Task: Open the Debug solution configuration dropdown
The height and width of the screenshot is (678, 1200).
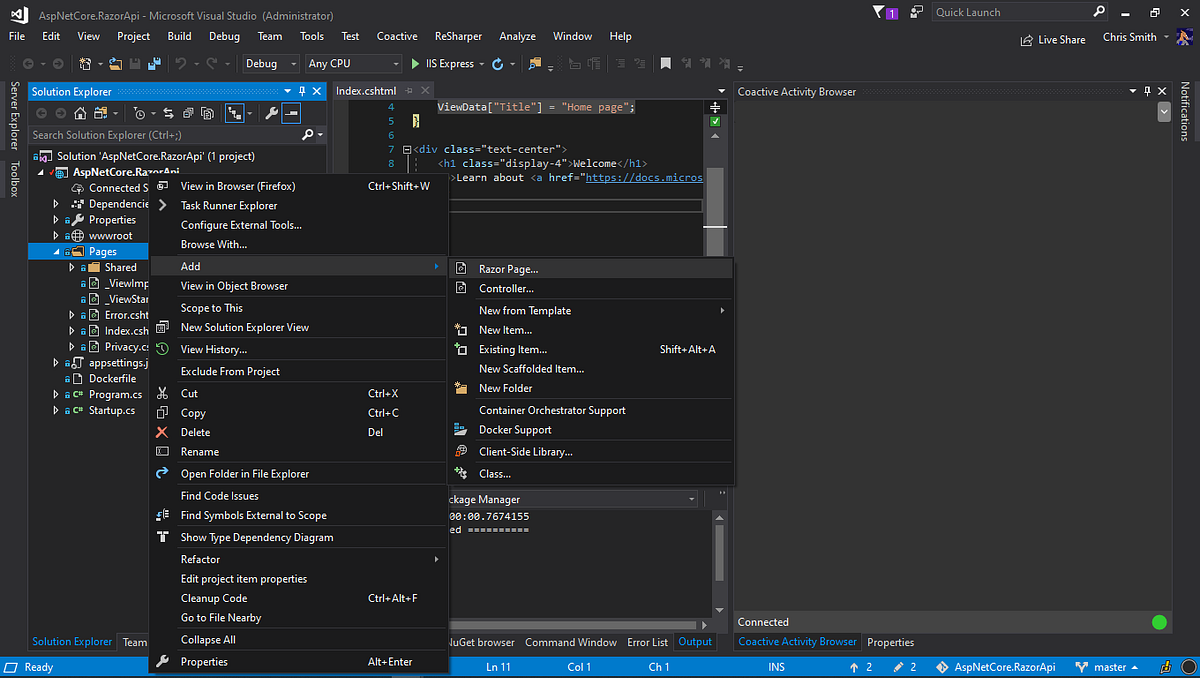Action: pyautogui.click(x=270, y=63)
